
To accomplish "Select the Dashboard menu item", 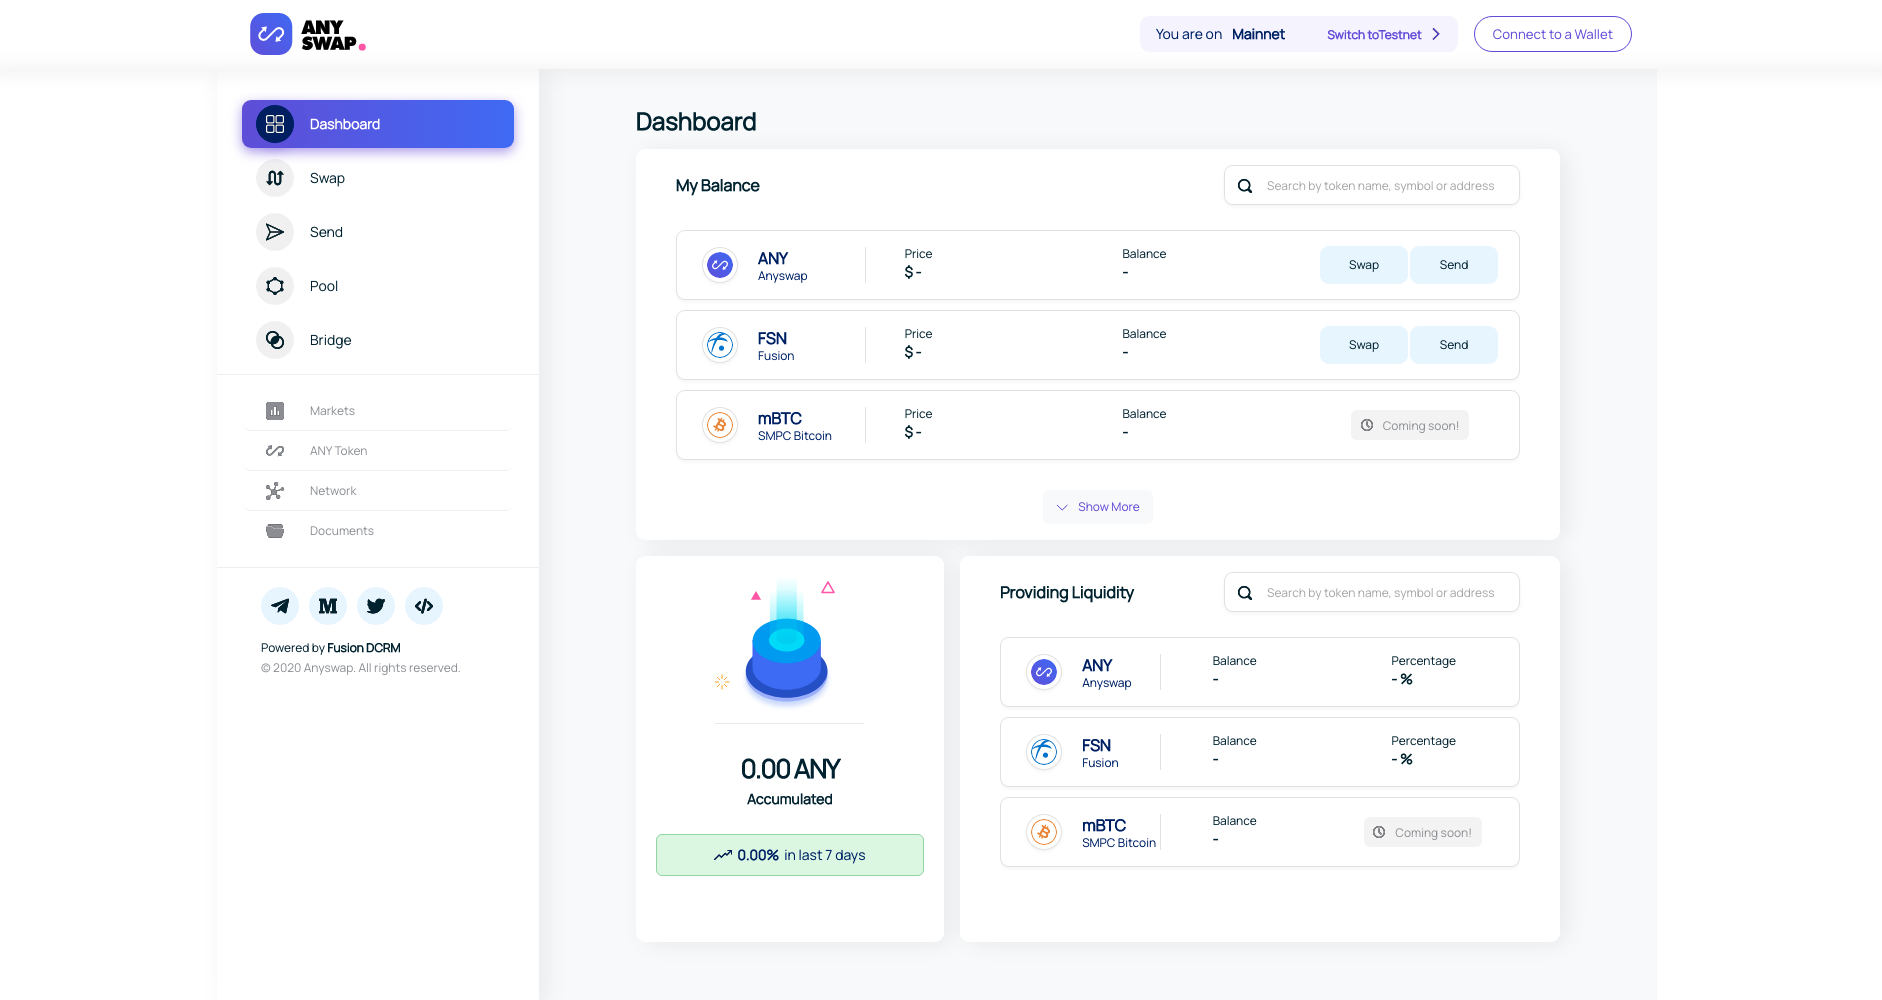I will coord(378,124).
